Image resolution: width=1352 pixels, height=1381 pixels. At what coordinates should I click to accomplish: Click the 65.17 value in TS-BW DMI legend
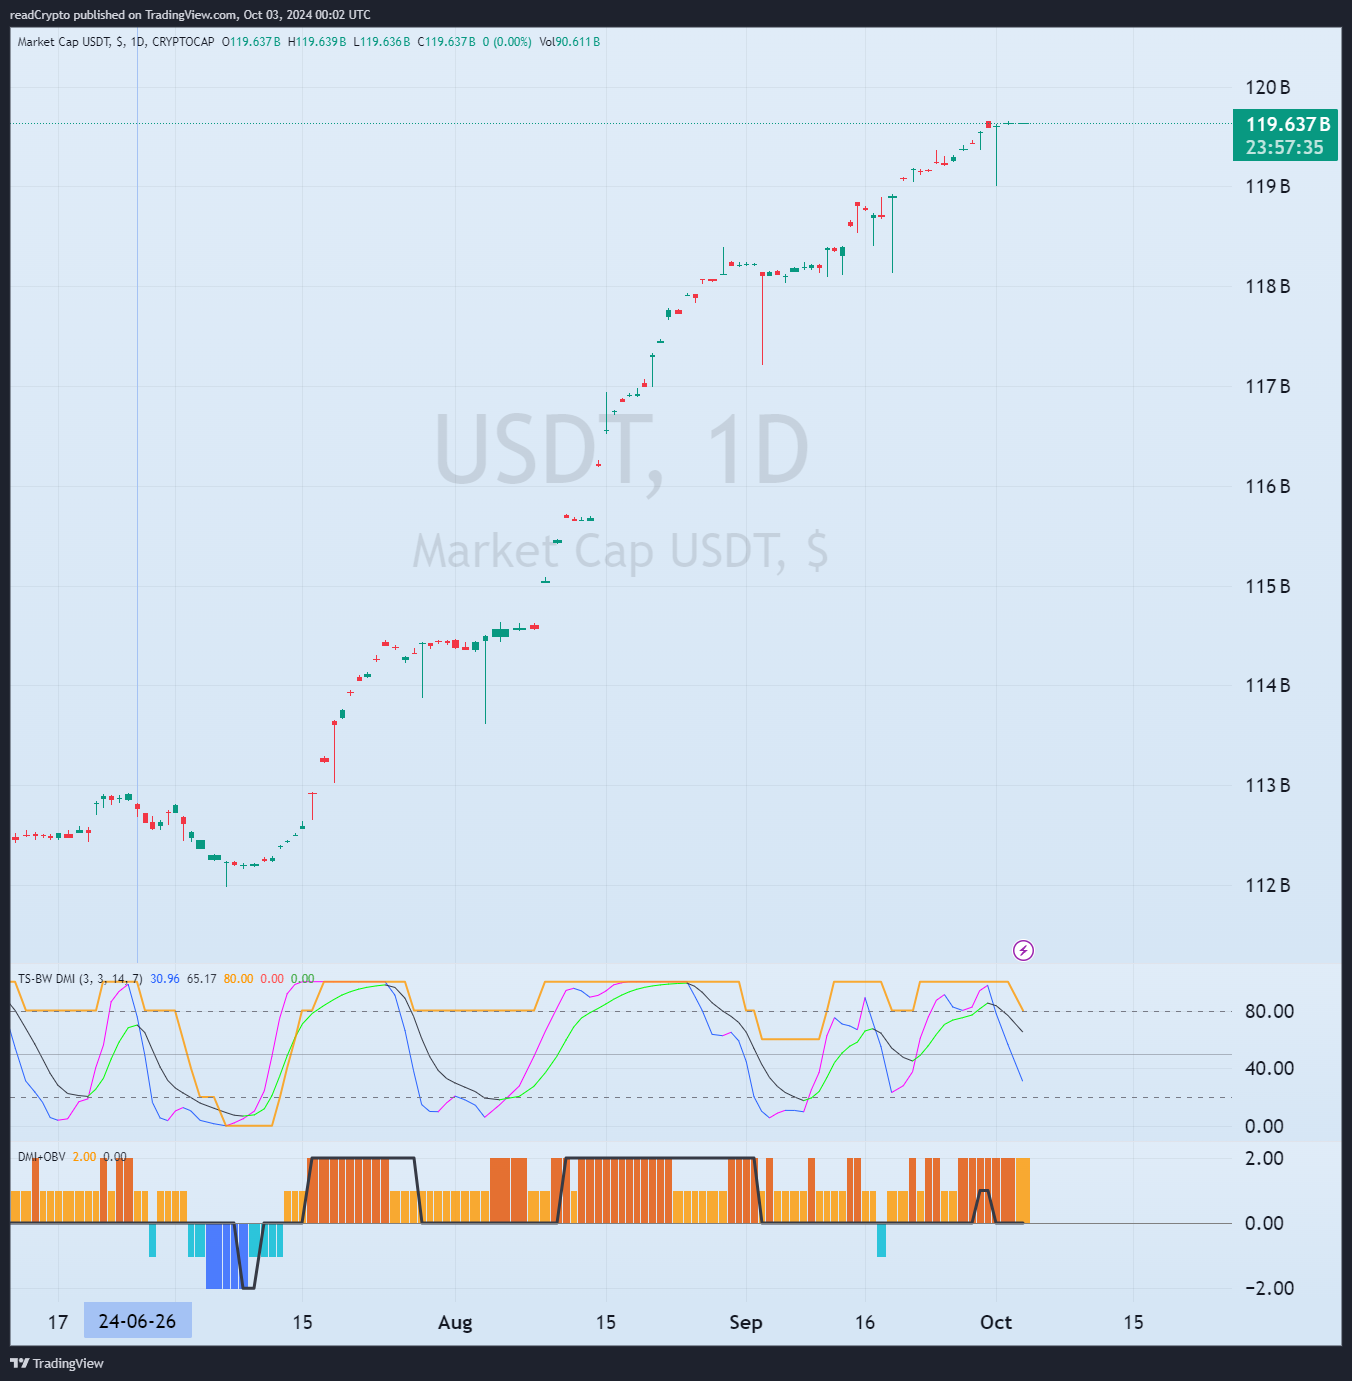click(202, 979)
